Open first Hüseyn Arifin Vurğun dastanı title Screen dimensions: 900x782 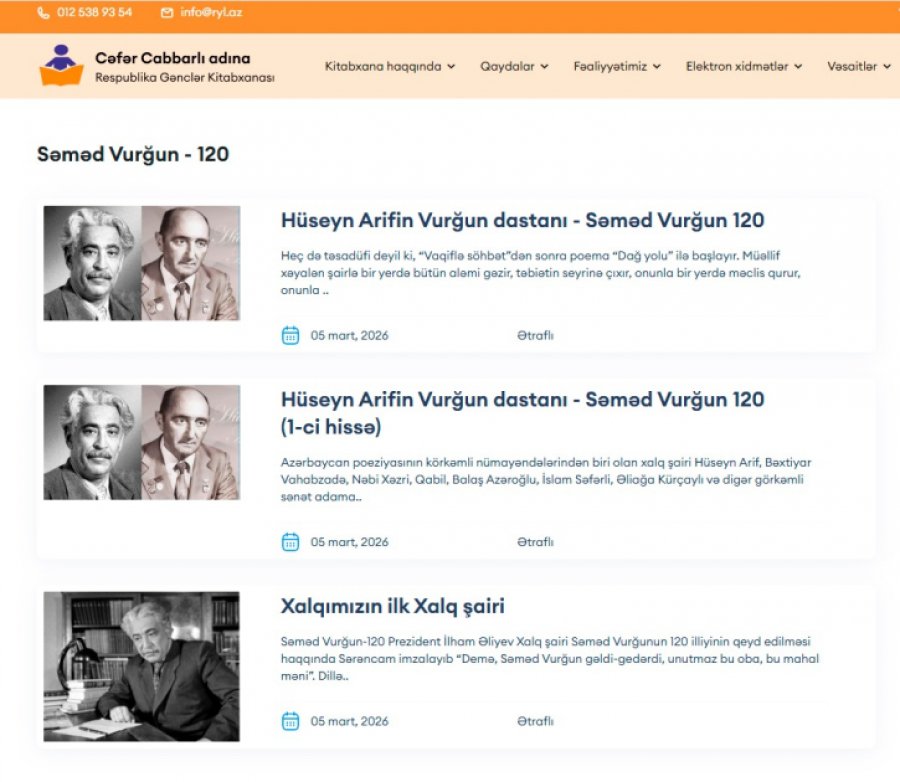[522, 220]
